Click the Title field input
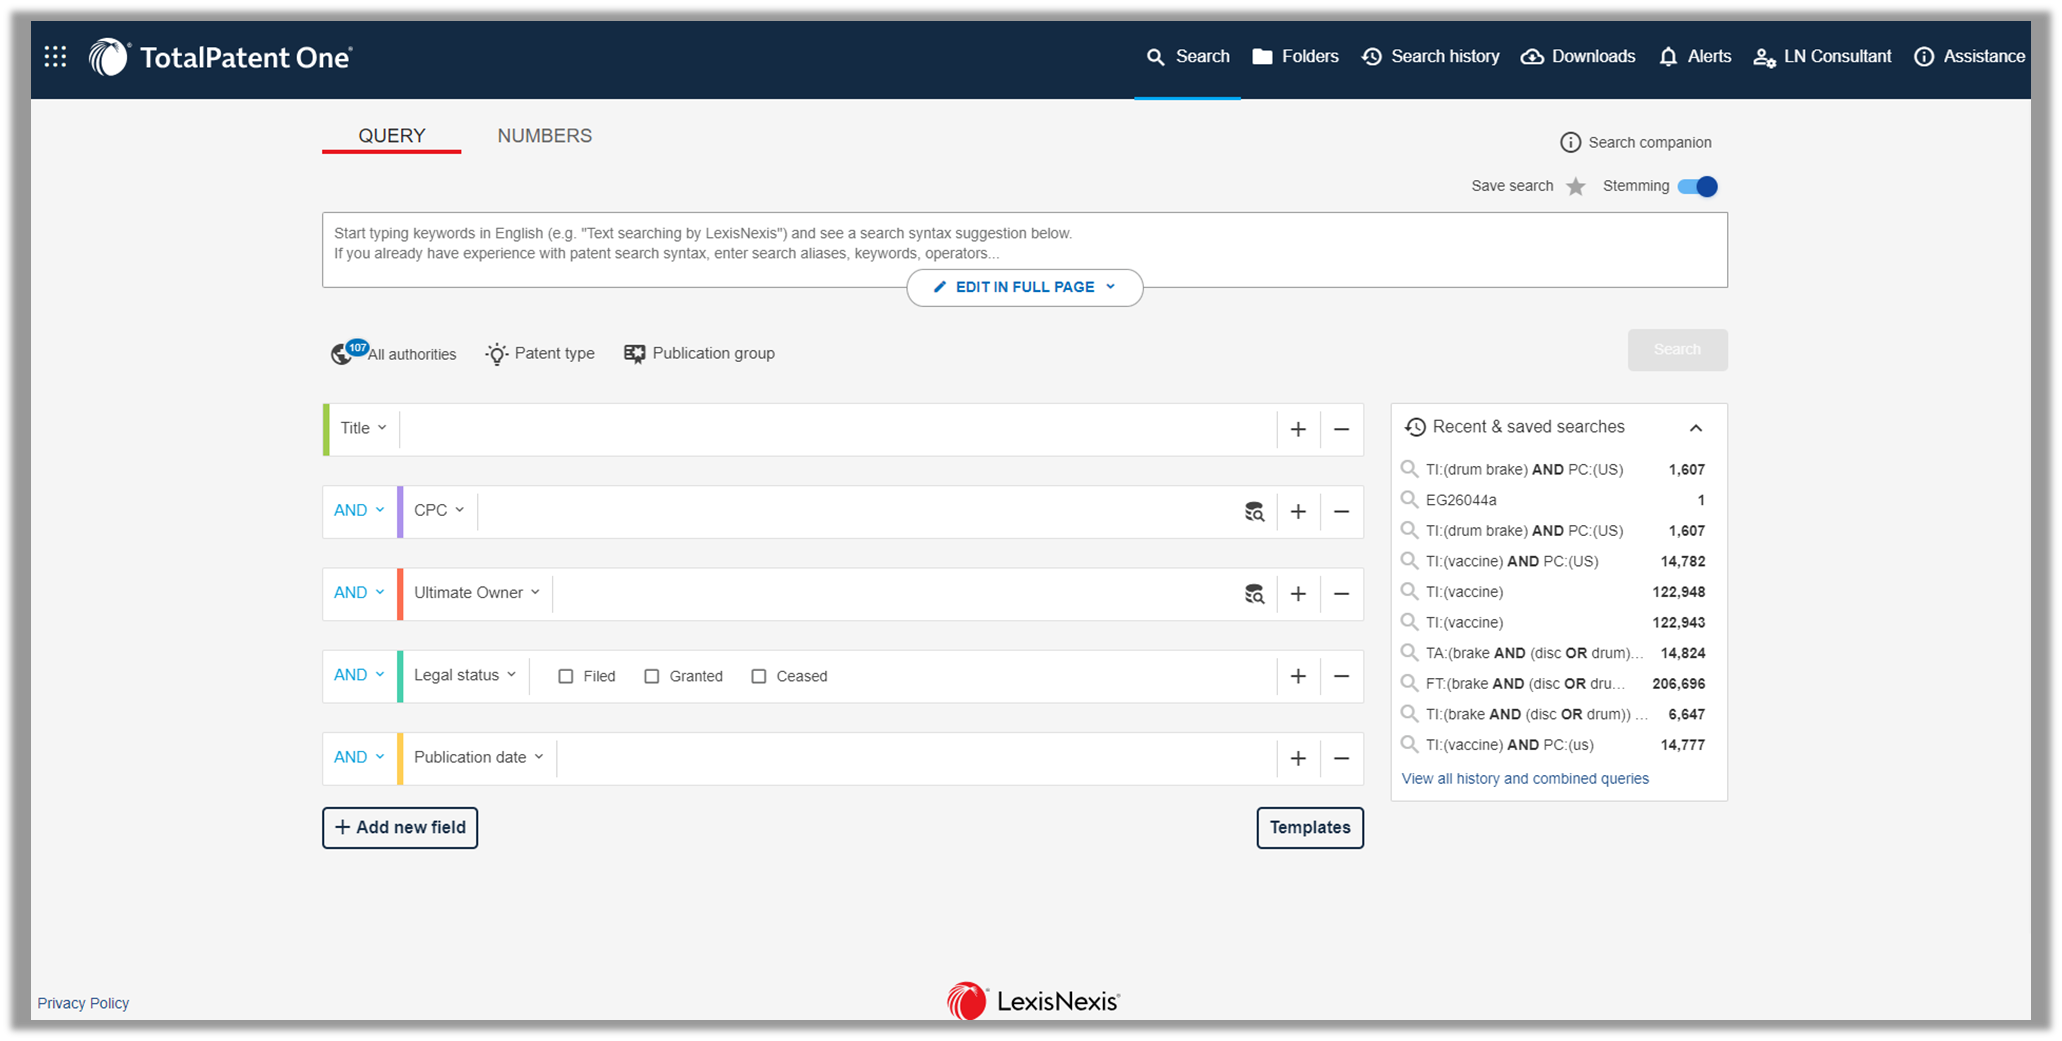This screenshot has height=1041, width=2062. [x=838, y=429]
